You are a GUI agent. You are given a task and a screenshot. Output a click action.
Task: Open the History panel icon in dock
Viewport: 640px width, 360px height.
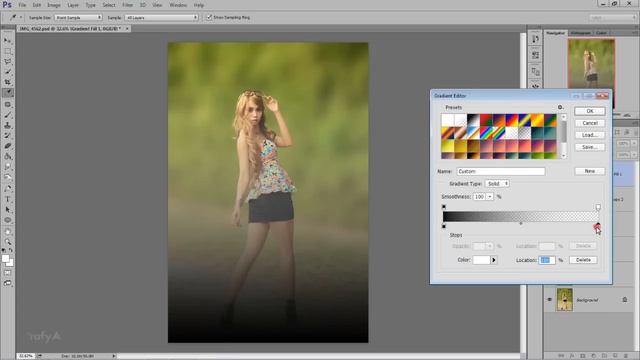coord(535,39)
